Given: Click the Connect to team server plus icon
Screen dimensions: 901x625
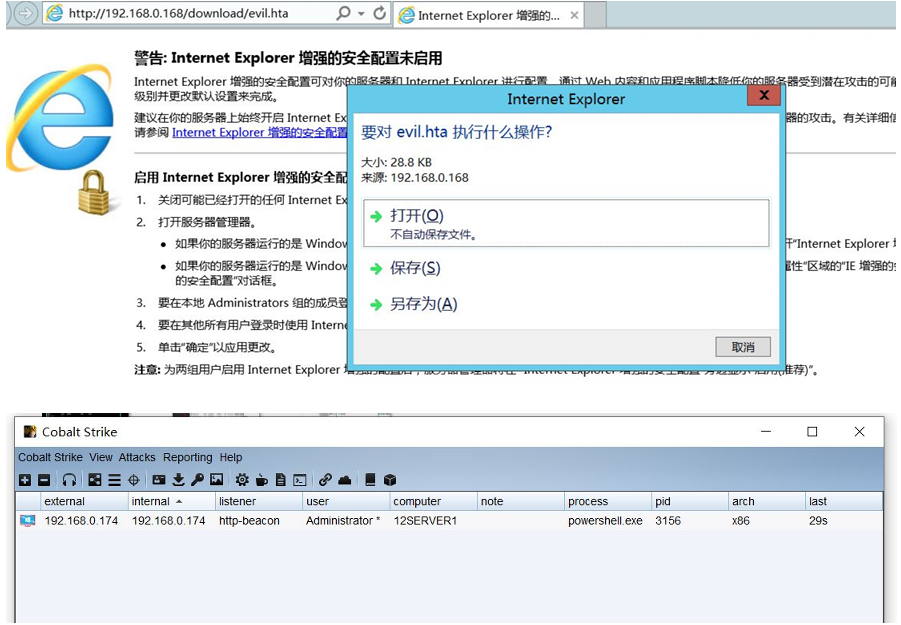Looking at the screenshot, I should tap(25, 480).
